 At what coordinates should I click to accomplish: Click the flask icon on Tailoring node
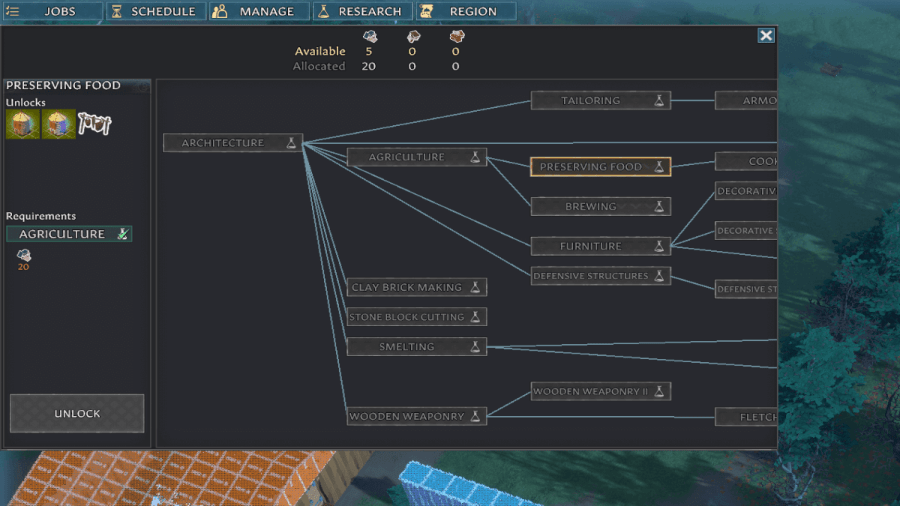659,101
